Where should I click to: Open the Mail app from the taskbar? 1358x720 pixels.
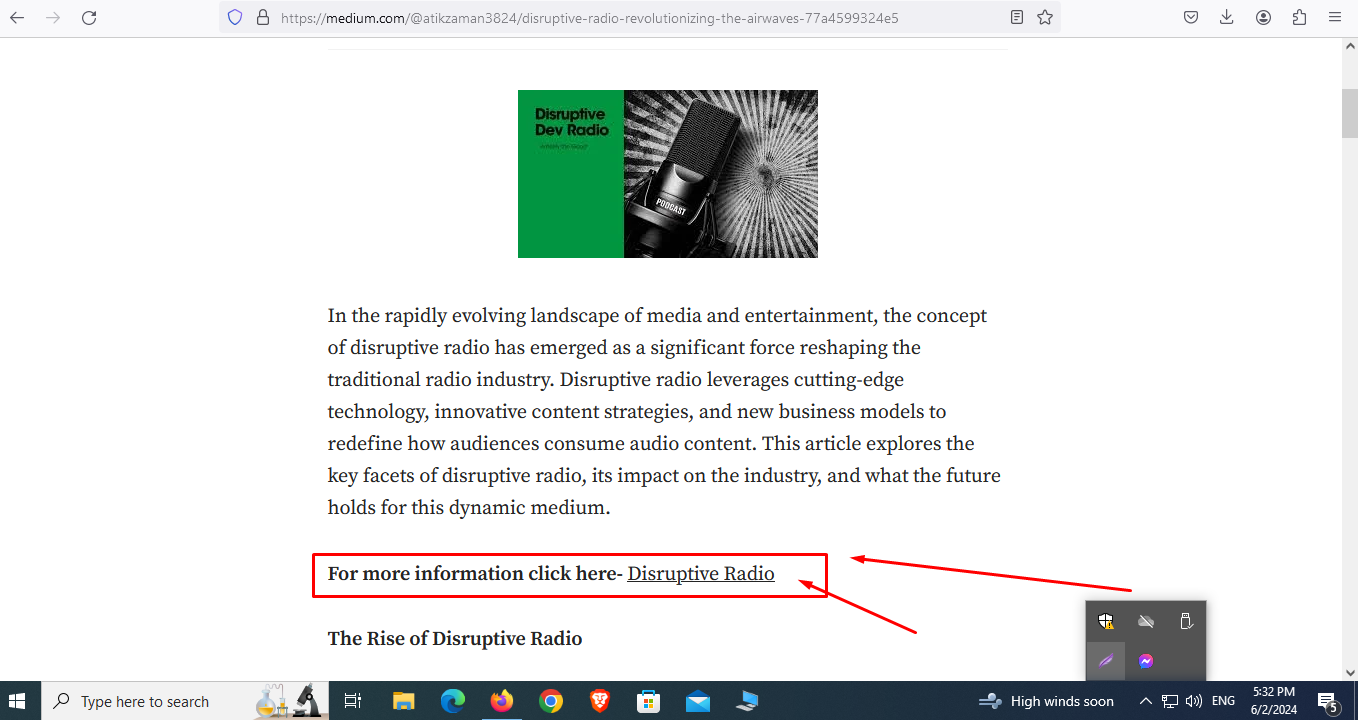[698, 701]
